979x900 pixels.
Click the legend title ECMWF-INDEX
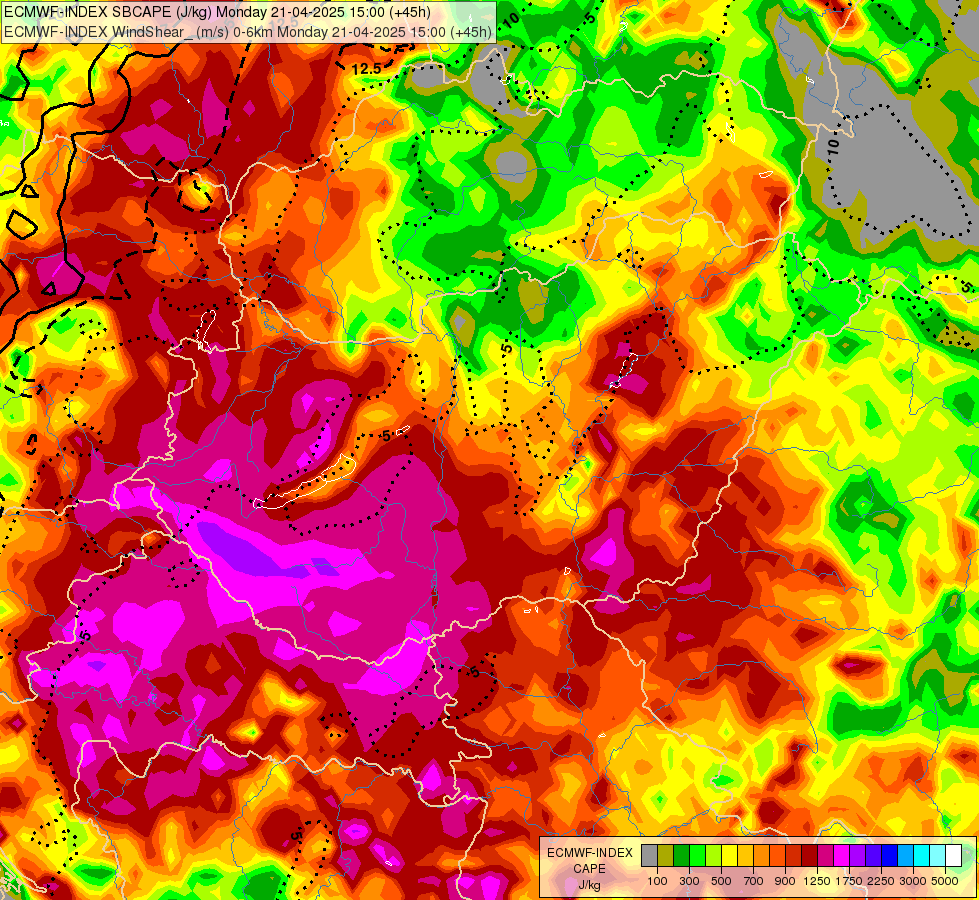coord(590,853)
